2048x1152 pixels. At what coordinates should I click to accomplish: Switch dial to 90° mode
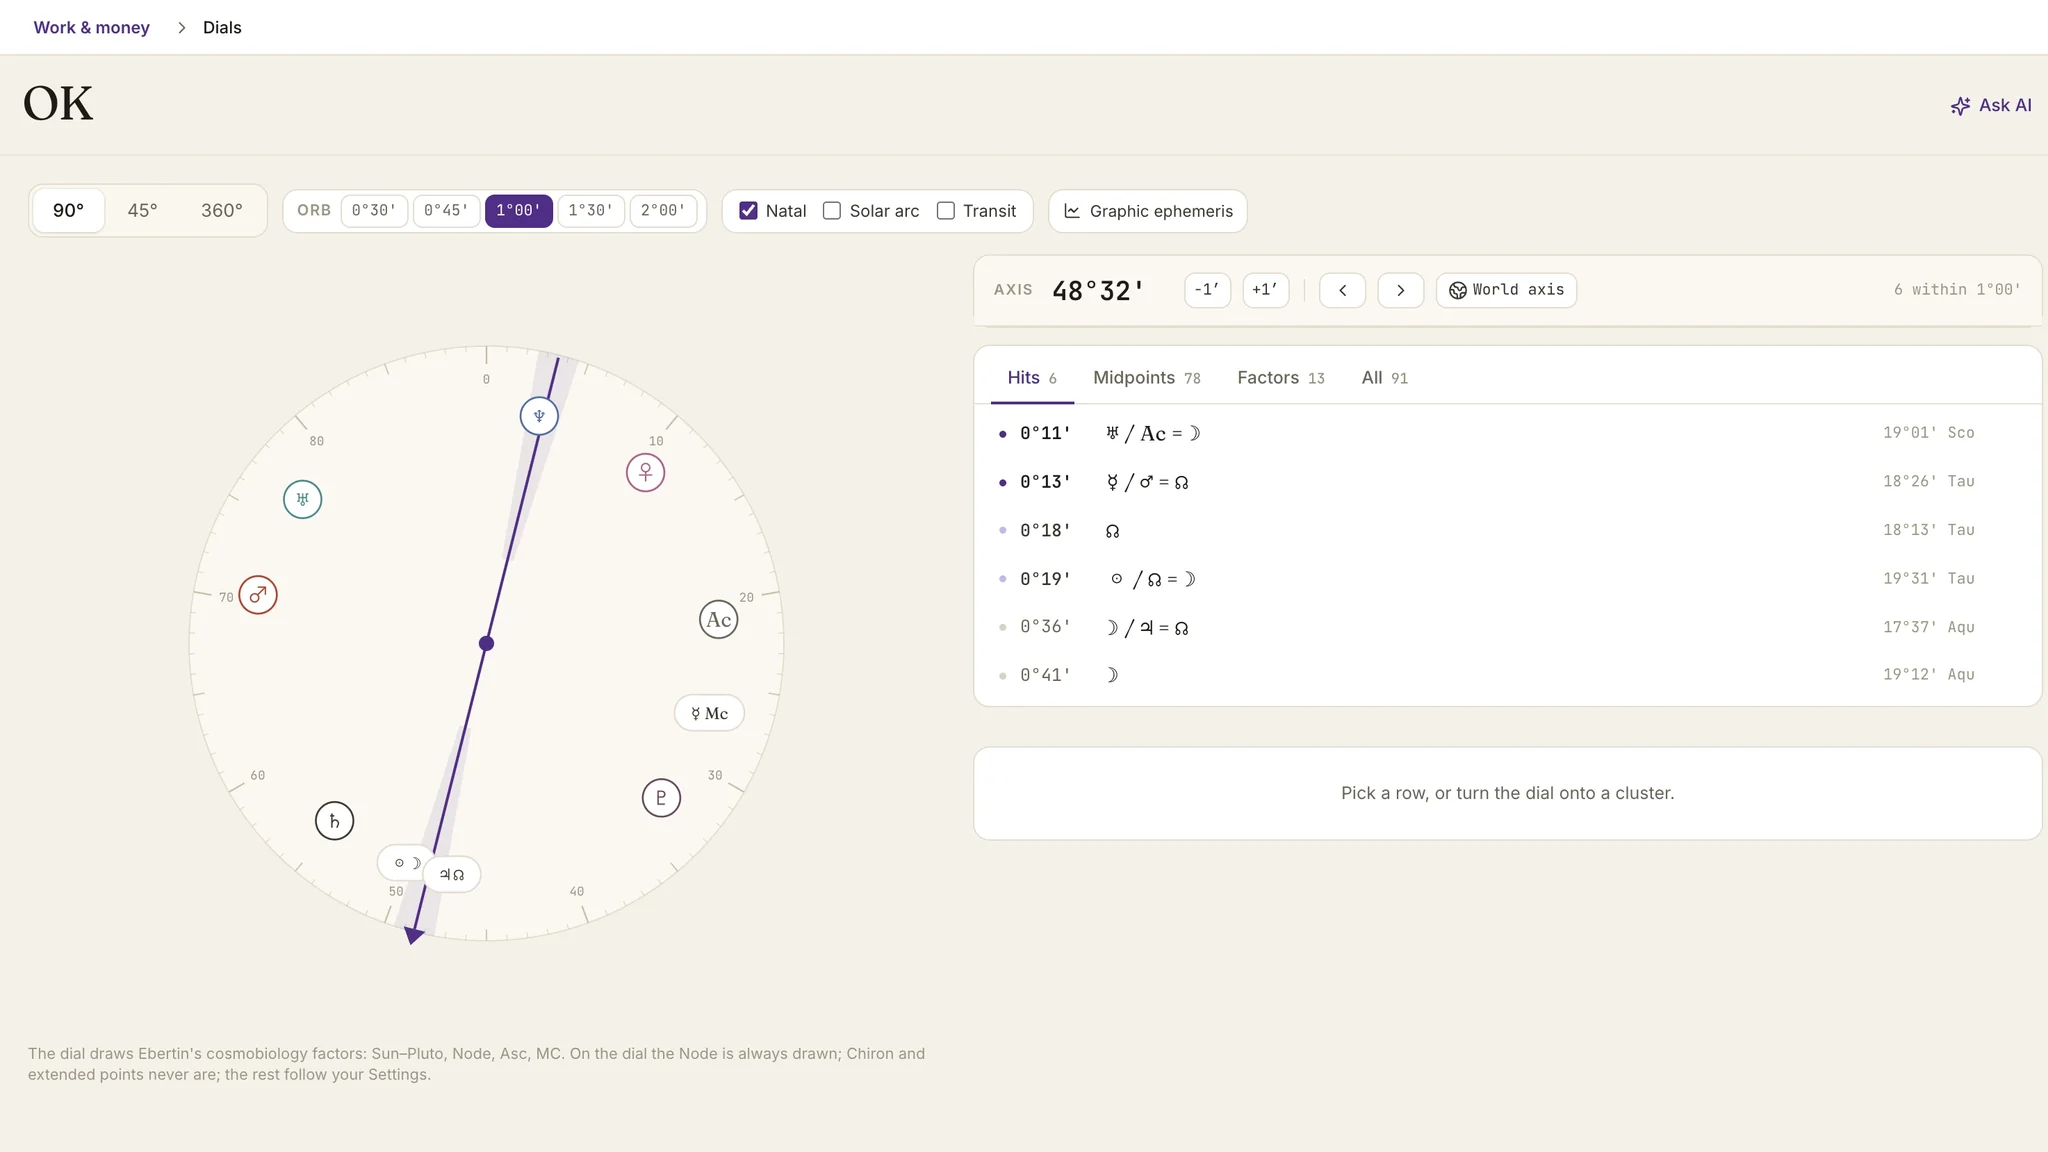tap(69, 210)
